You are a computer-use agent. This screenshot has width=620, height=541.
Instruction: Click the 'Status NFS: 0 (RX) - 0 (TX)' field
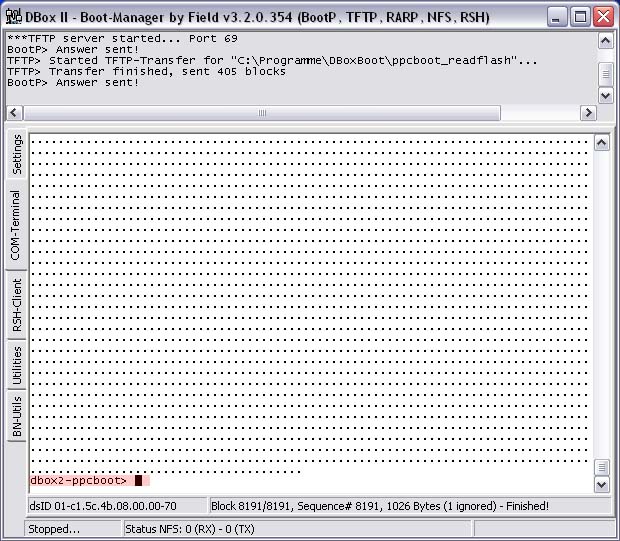297,529
